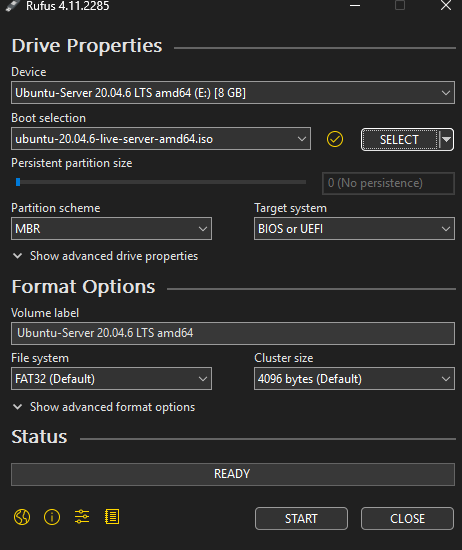Click the Drive Properties heading
Image resolution: width=462 pixels, height=550 pixels.
87,46
